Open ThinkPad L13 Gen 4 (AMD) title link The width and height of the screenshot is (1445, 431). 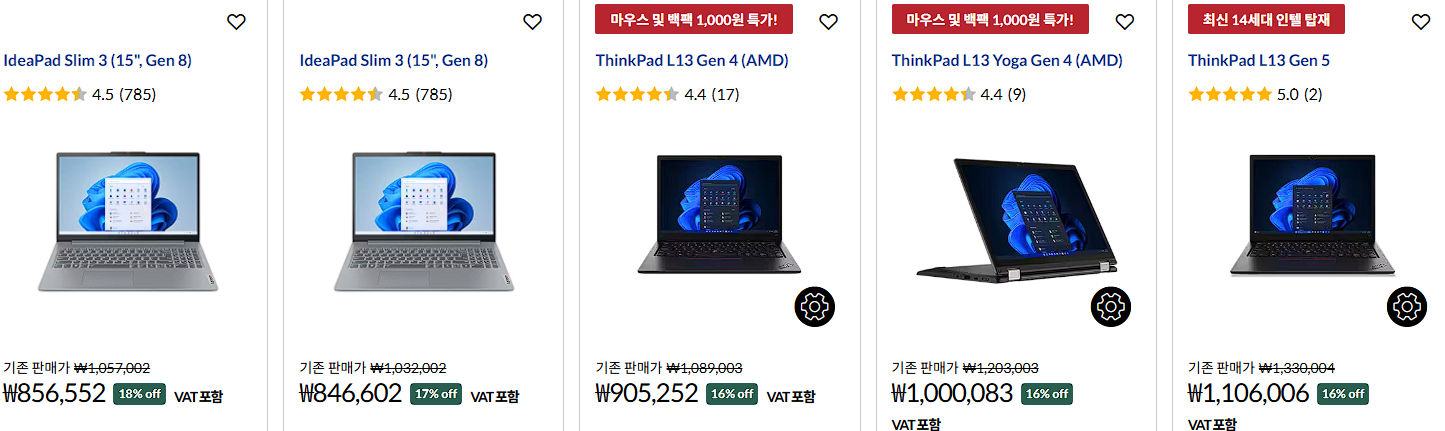click(692, 61)
